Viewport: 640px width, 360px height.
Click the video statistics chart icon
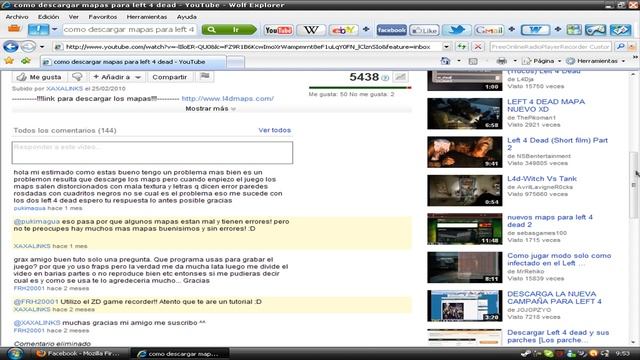coord(400,77)
